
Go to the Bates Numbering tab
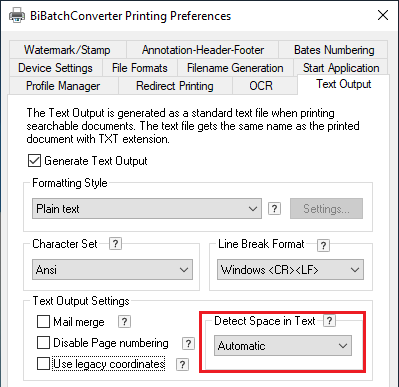[334, 50]
